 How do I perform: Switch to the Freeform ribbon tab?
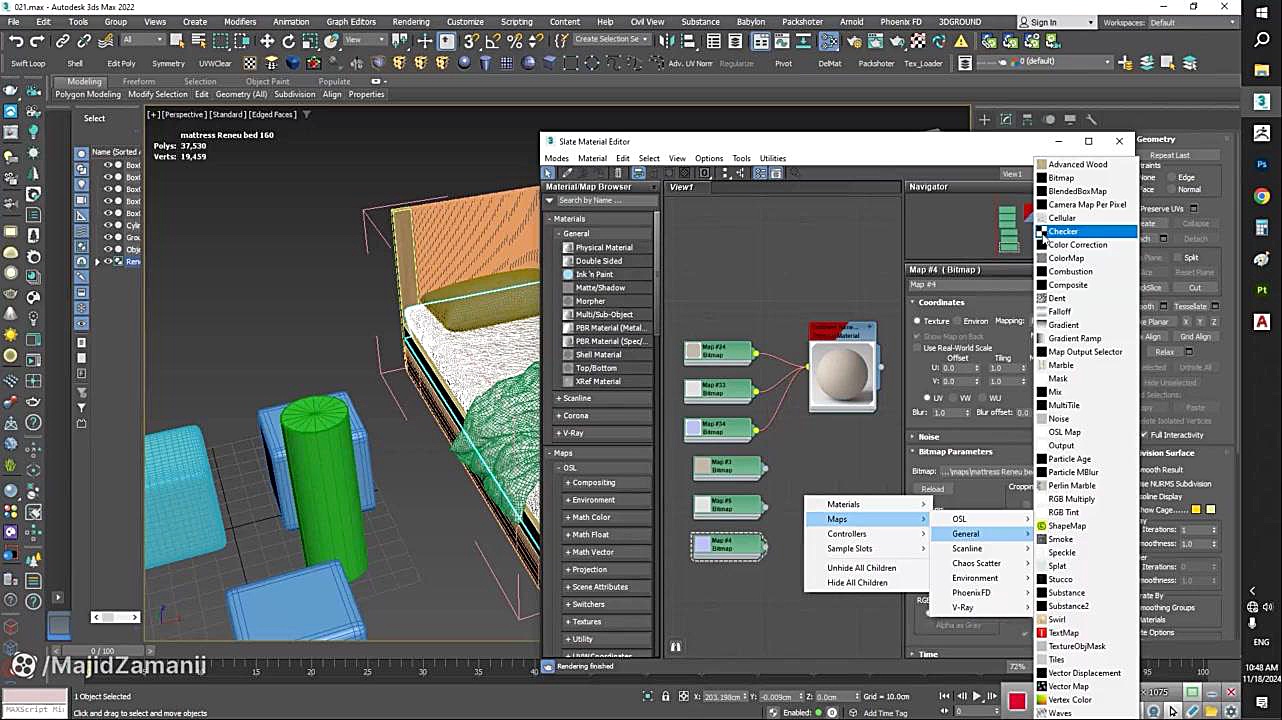(139, 81)
